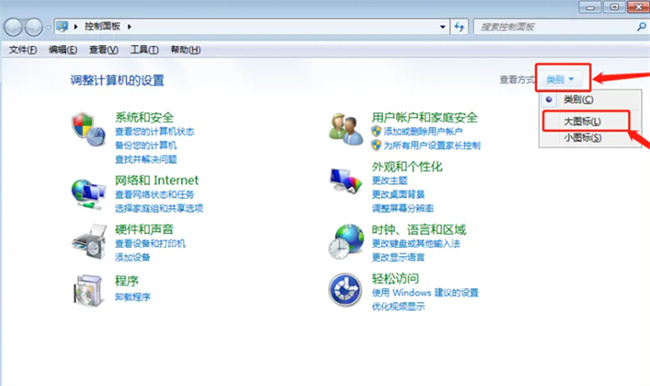The width and height of the screenshot is (650, 386).
Task: Click 卸载程序 link
Action: tap(133, 297)
